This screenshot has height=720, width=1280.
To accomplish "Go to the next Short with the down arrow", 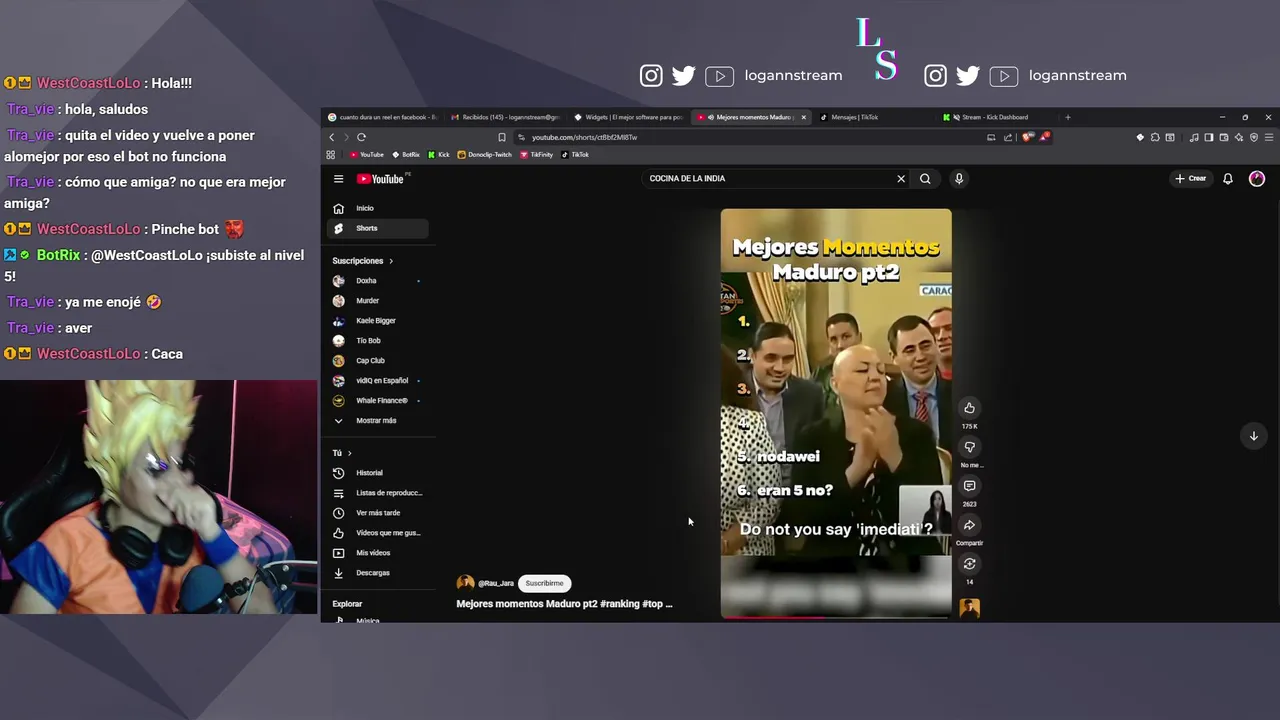I will pos(1253,436).
